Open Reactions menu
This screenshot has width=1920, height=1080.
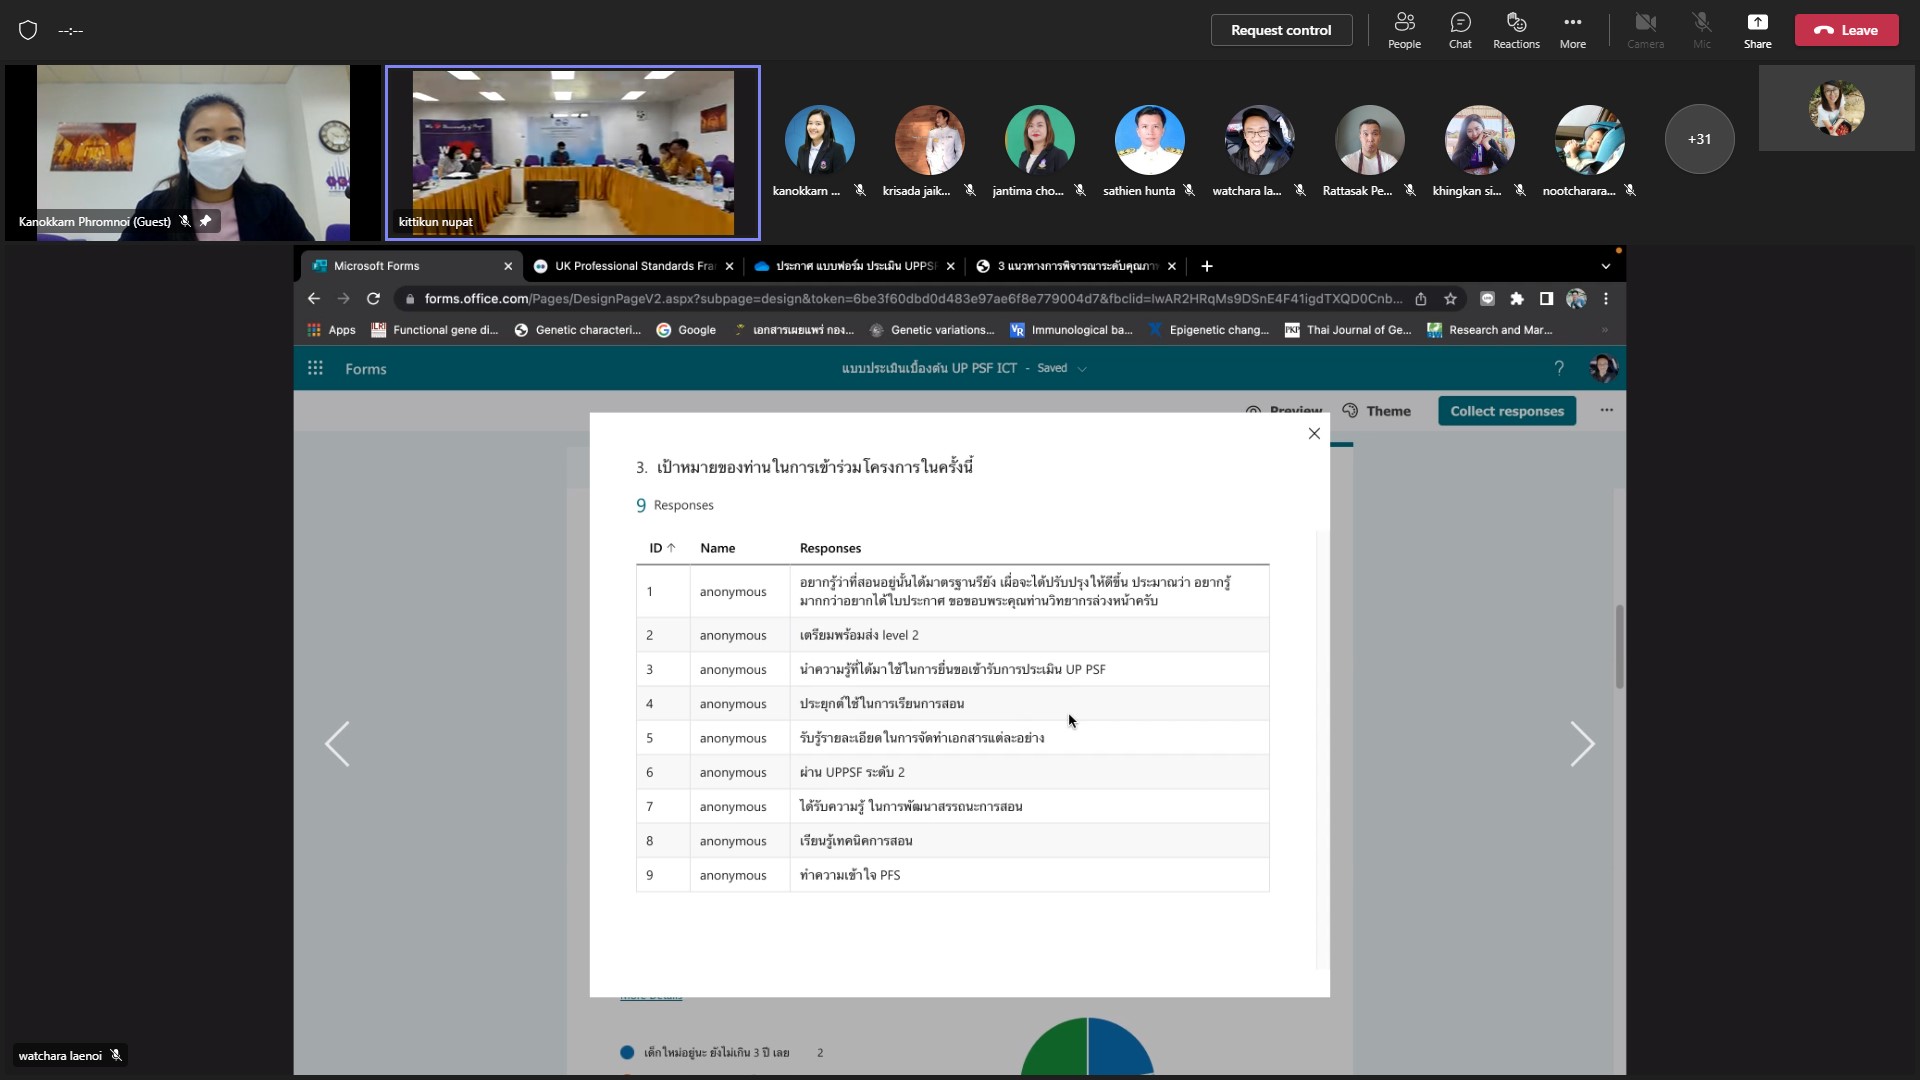1516,30
